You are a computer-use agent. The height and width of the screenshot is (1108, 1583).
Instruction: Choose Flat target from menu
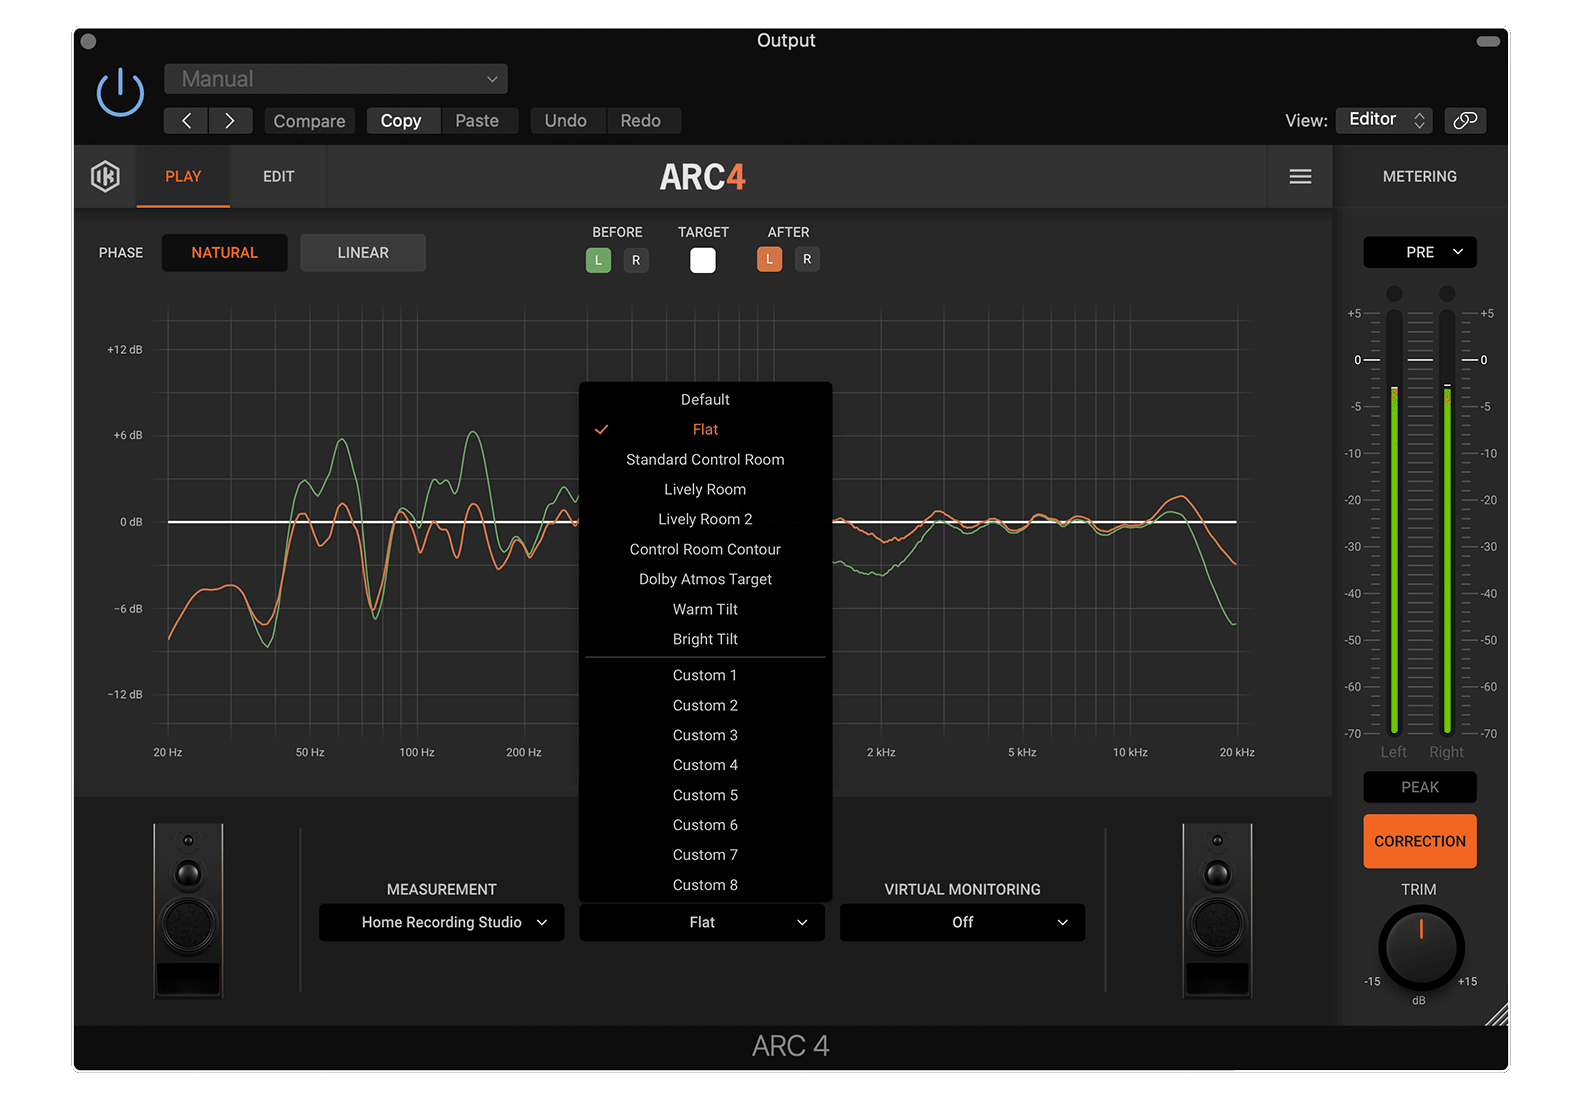pyautogui.click(x=705, y=430)
